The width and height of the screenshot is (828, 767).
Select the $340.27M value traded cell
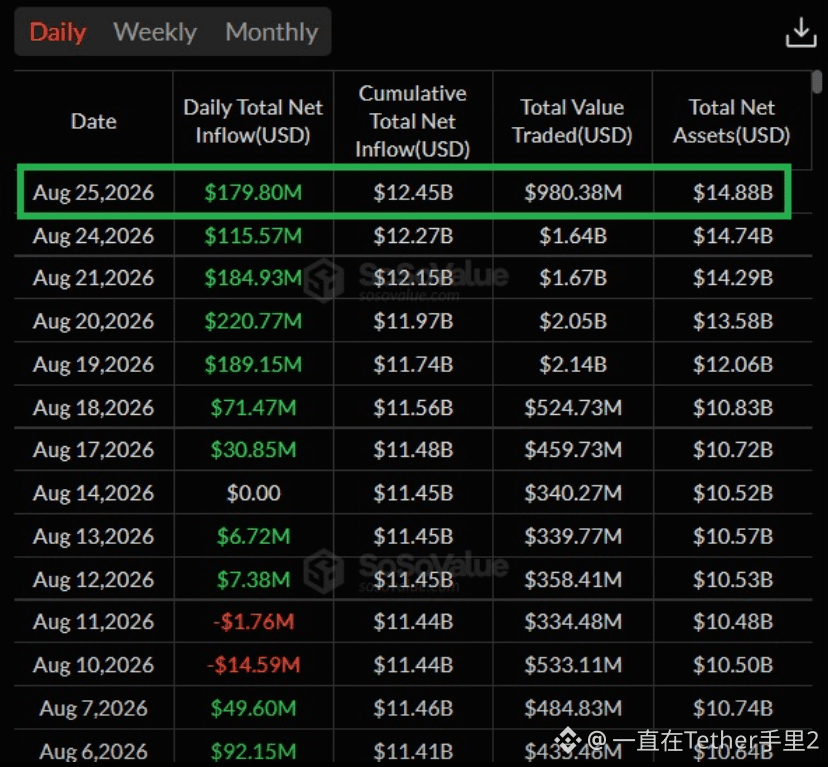point(573,493)
